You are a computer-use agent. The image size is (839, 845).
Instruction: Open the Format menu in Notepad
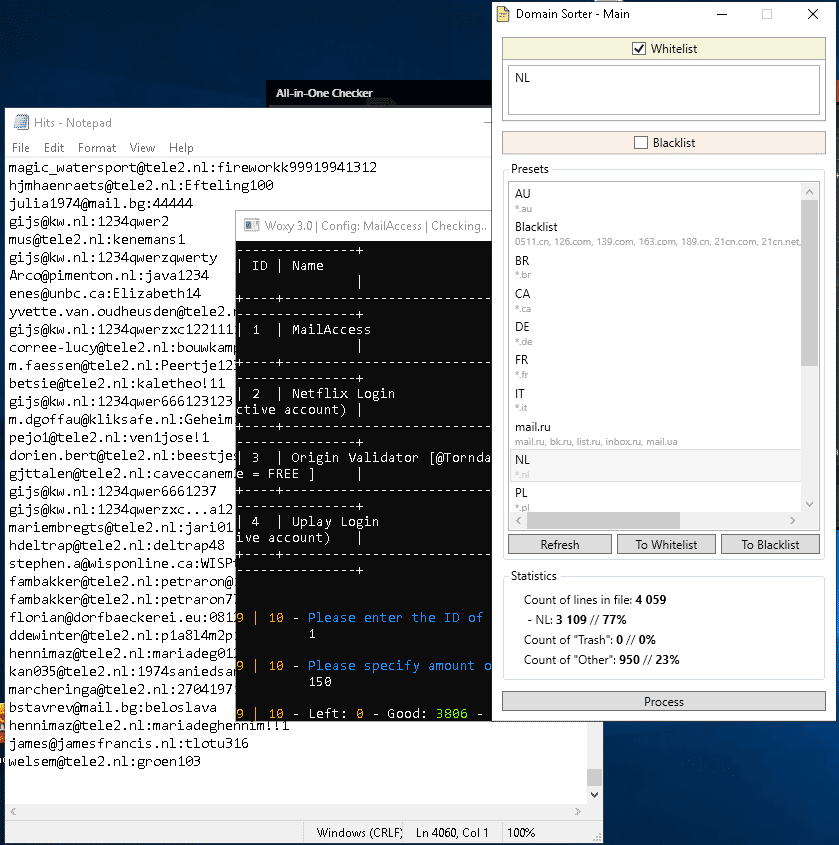[x=97, y=148]
